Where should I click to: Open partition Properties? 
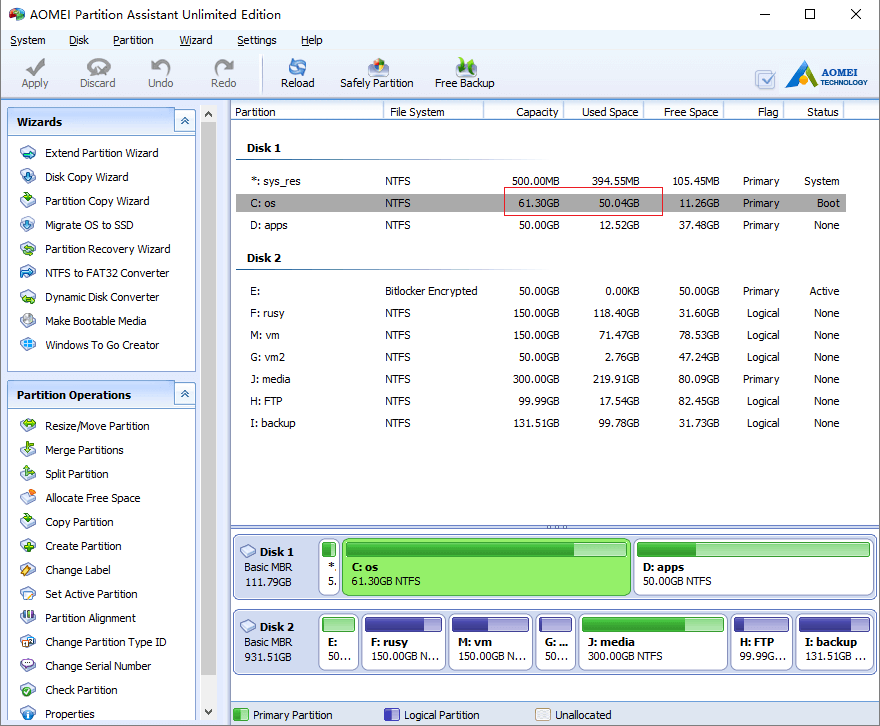[70, 714]
